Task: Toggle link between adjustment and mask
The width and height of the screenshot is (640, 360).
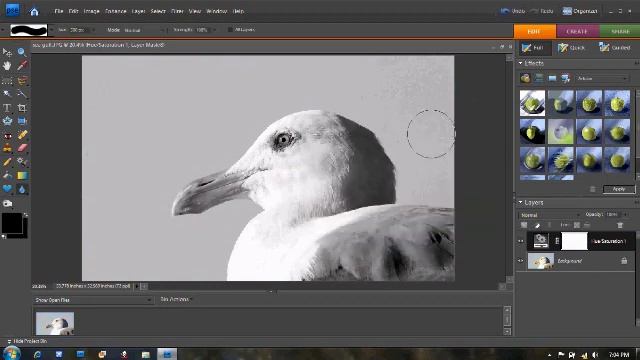Action: [x=557, y=241]
